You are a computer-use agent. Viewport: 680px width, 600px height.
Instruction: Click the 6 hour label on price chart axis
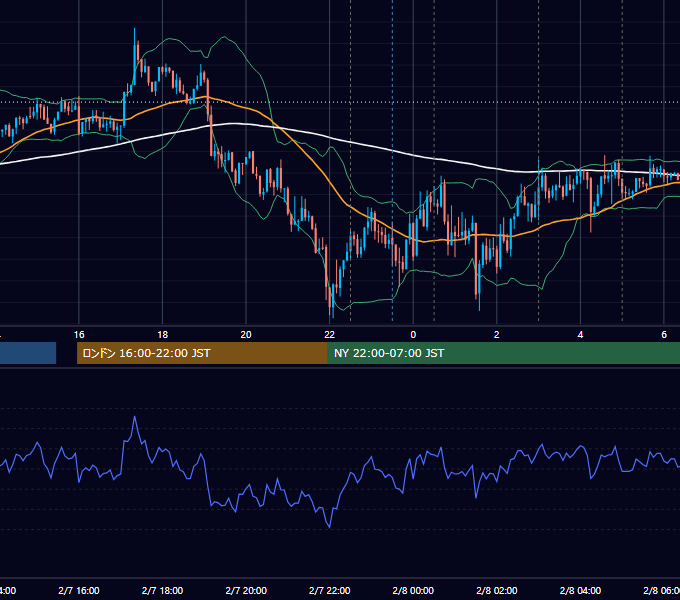tap(664, 335)
